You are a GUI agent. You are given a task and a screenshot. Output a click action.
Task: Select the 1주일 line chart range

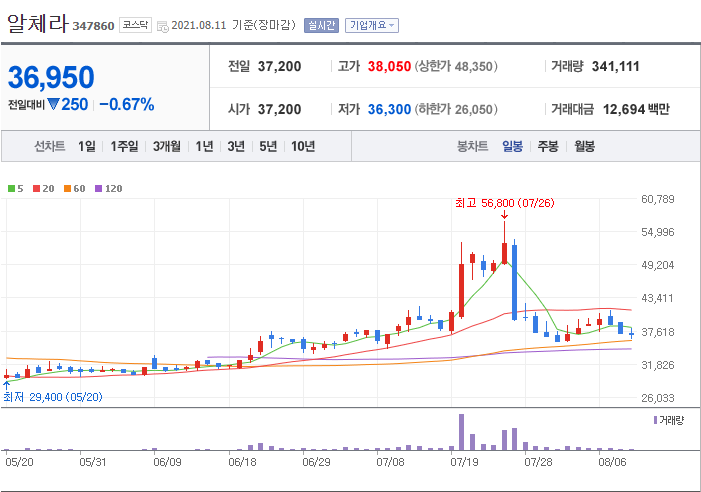tap(124, 146)
